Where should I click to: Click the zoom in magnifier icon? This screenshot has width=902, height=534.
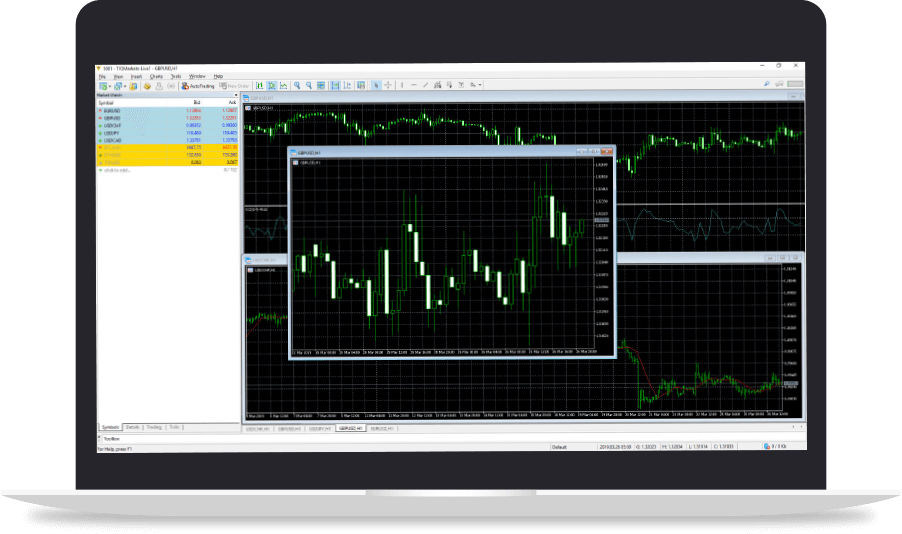(298, 86)
